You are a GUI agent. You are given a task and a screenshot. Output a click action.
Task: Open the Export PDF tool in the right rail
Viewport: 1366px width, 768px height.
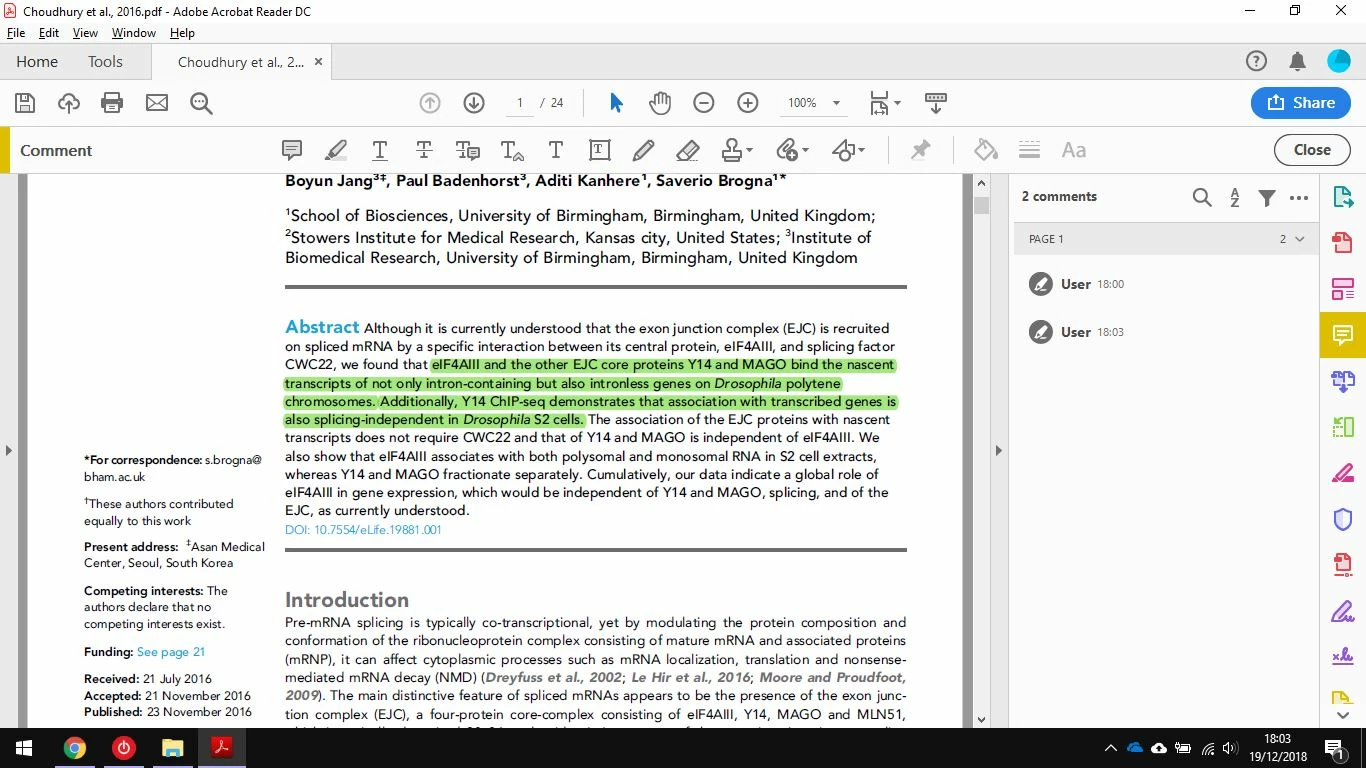coord(1343,196)
